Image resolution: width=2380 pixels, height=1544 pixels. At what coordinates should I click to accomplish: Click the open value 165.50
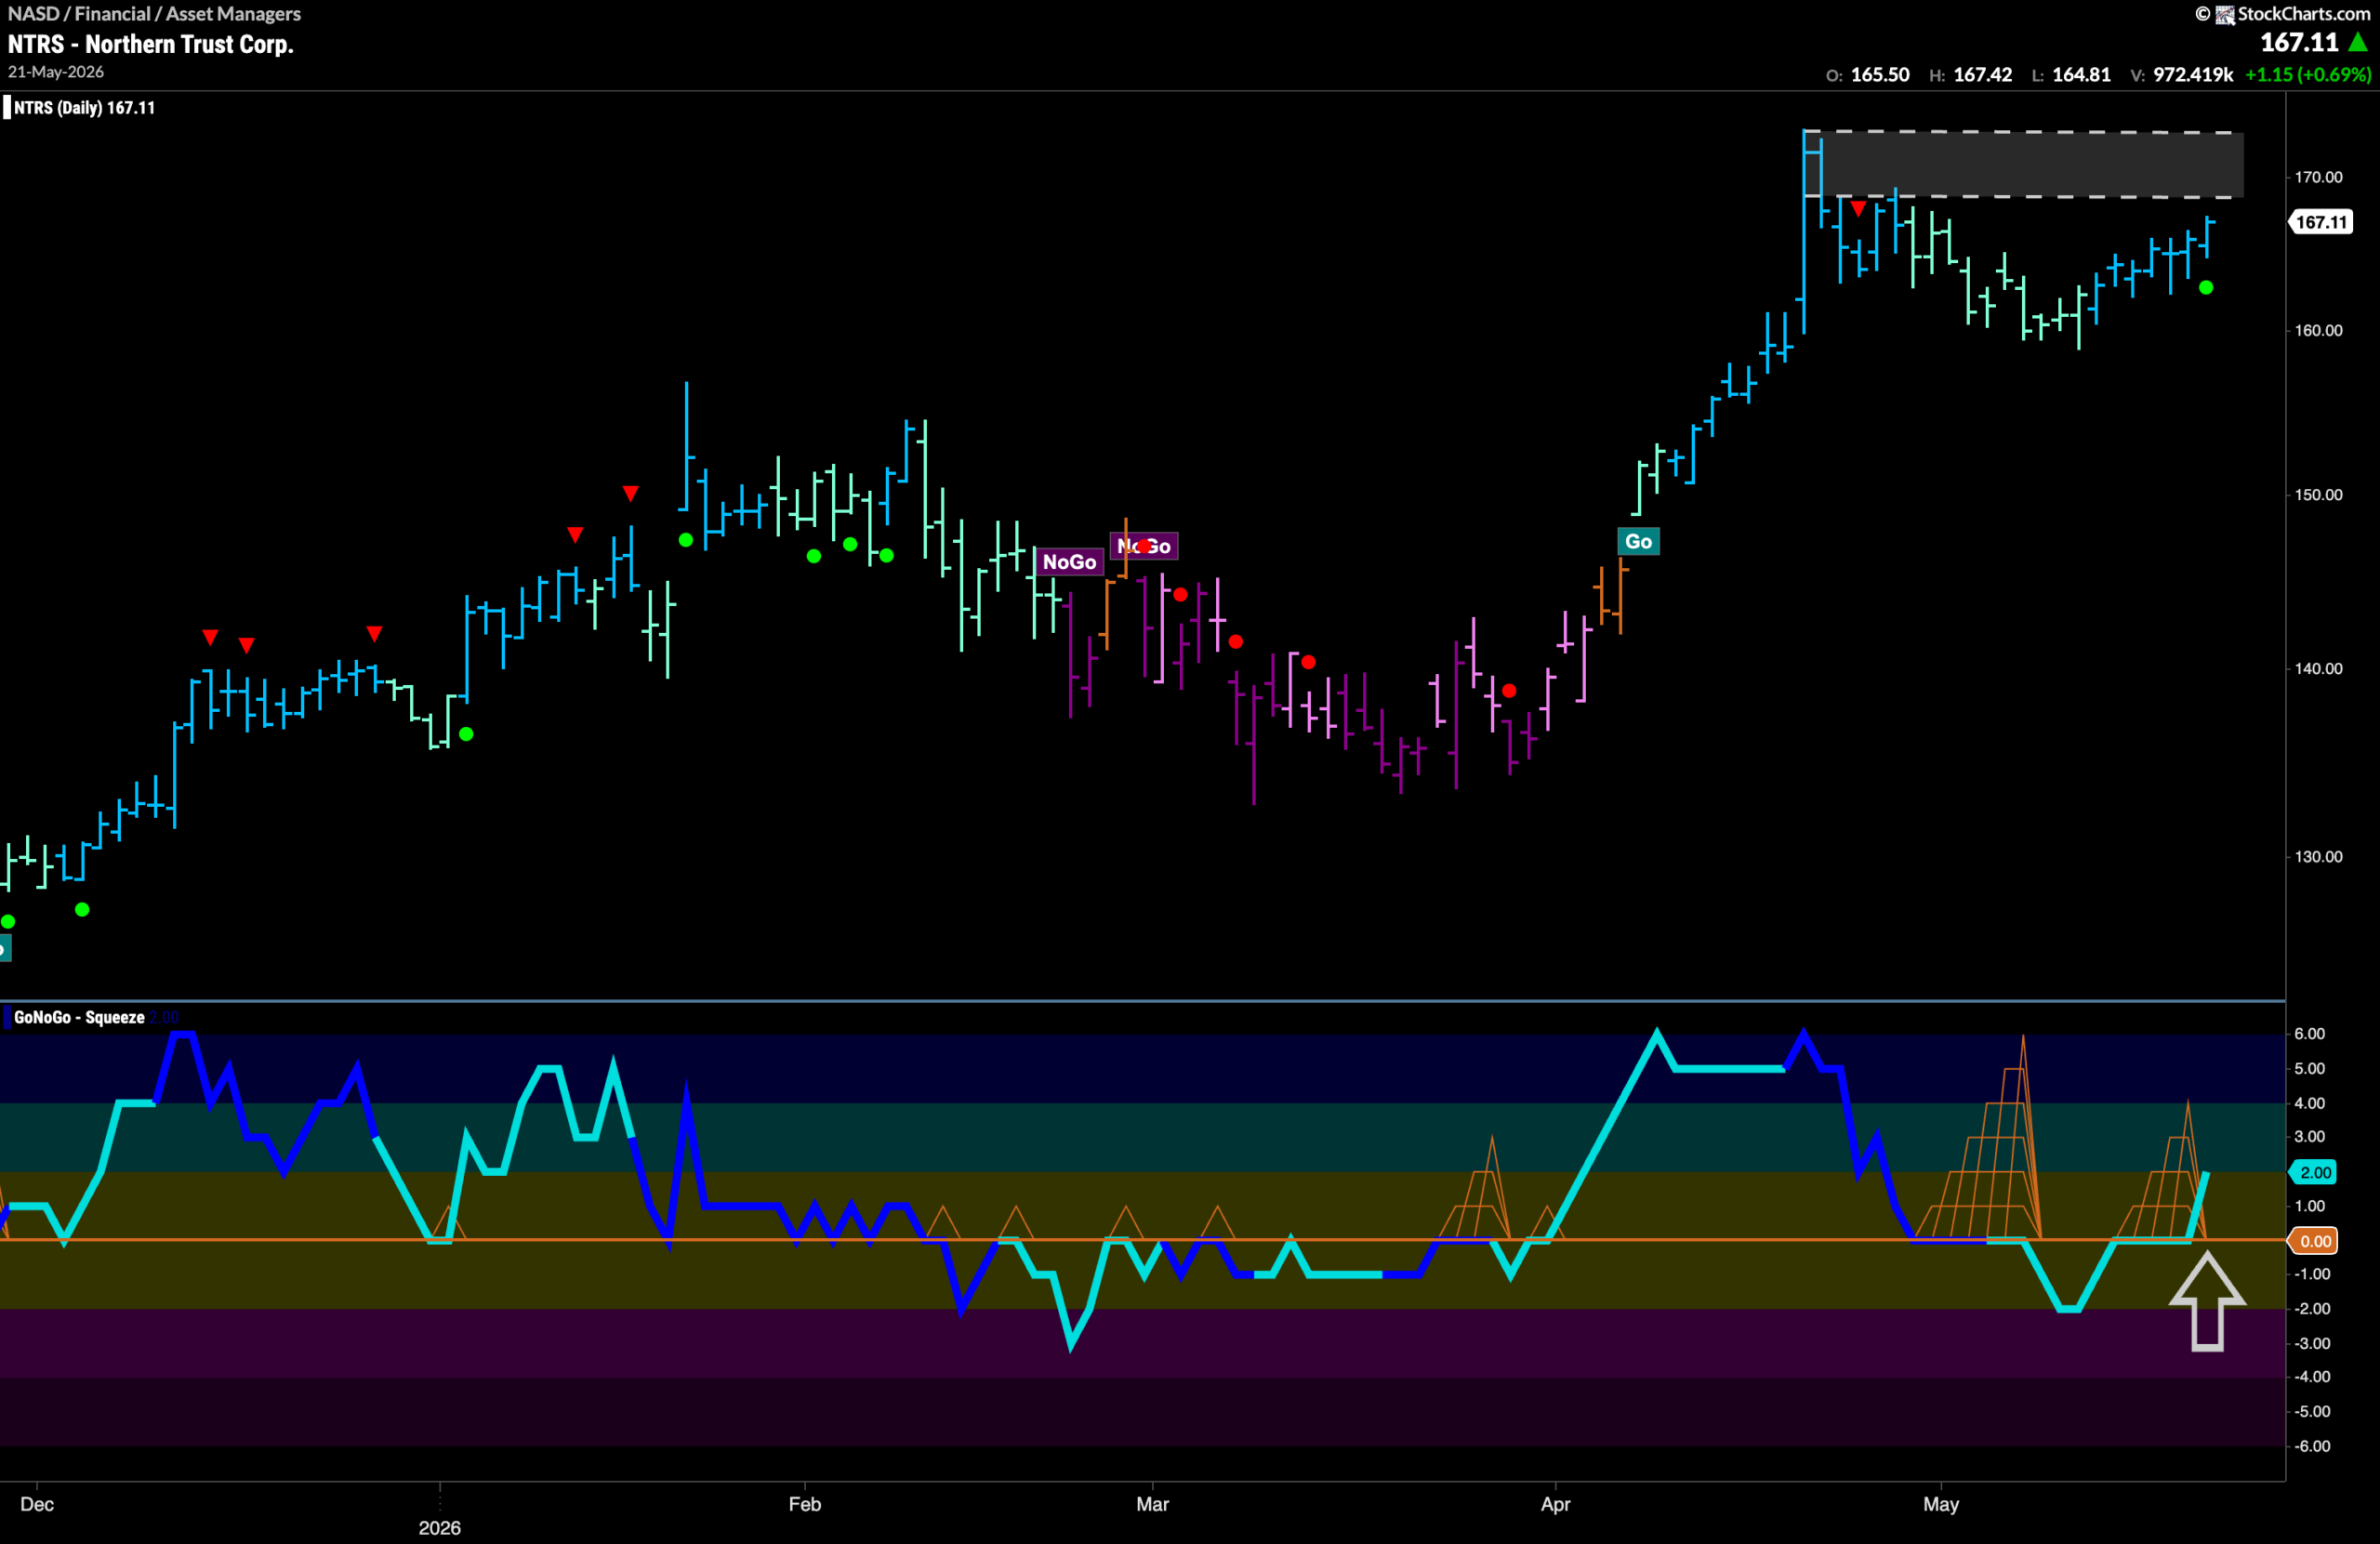[1879, 75]
